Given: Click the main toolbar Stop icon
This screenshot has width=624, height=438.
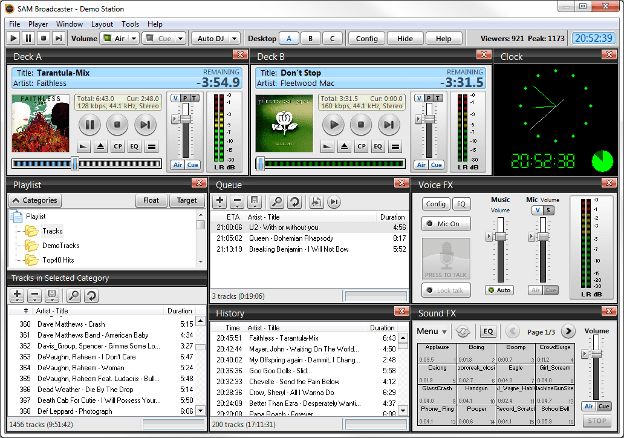Looking at the screenshot, I should 43,38.
